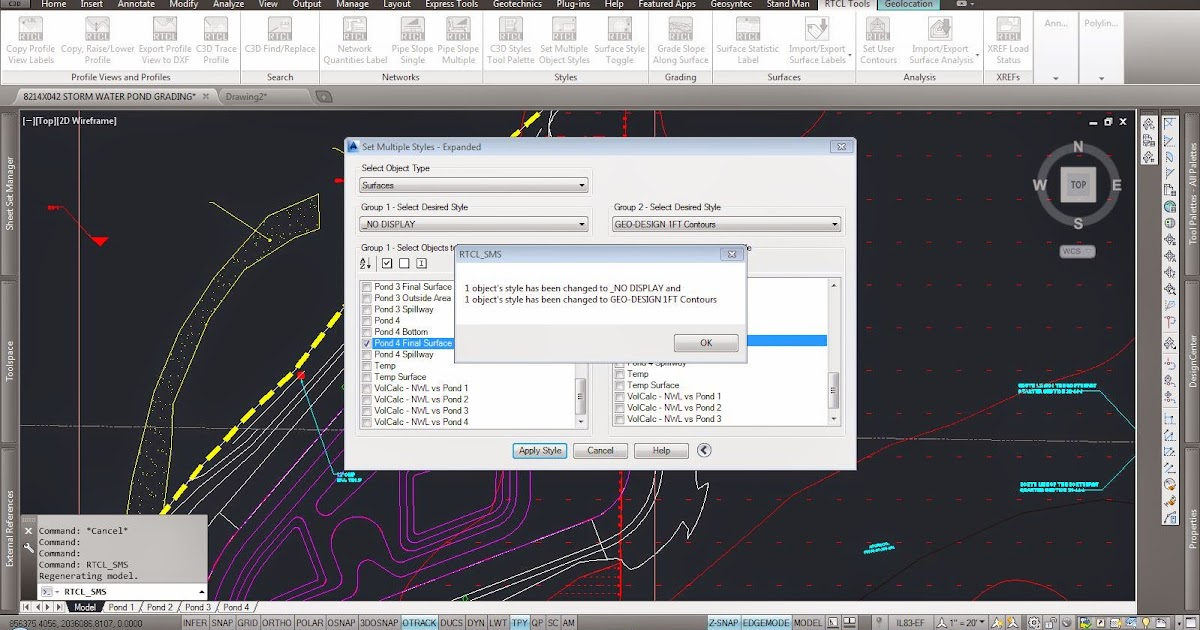Open the Express Tools ribbon tab
This screenshot has height=630, width=1200.
(450, 4)
